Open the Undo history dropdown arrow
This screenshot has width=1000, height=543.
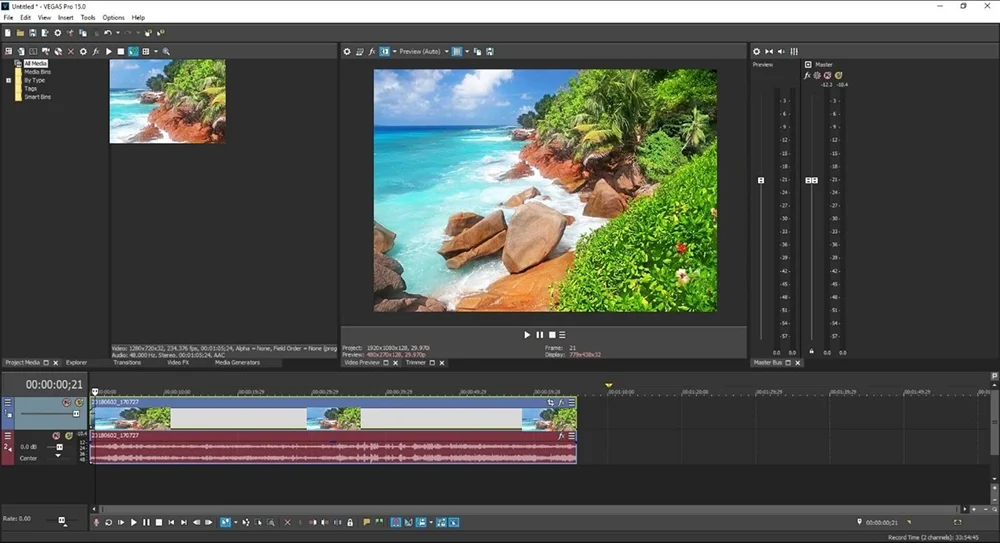(x=117, y=33)
